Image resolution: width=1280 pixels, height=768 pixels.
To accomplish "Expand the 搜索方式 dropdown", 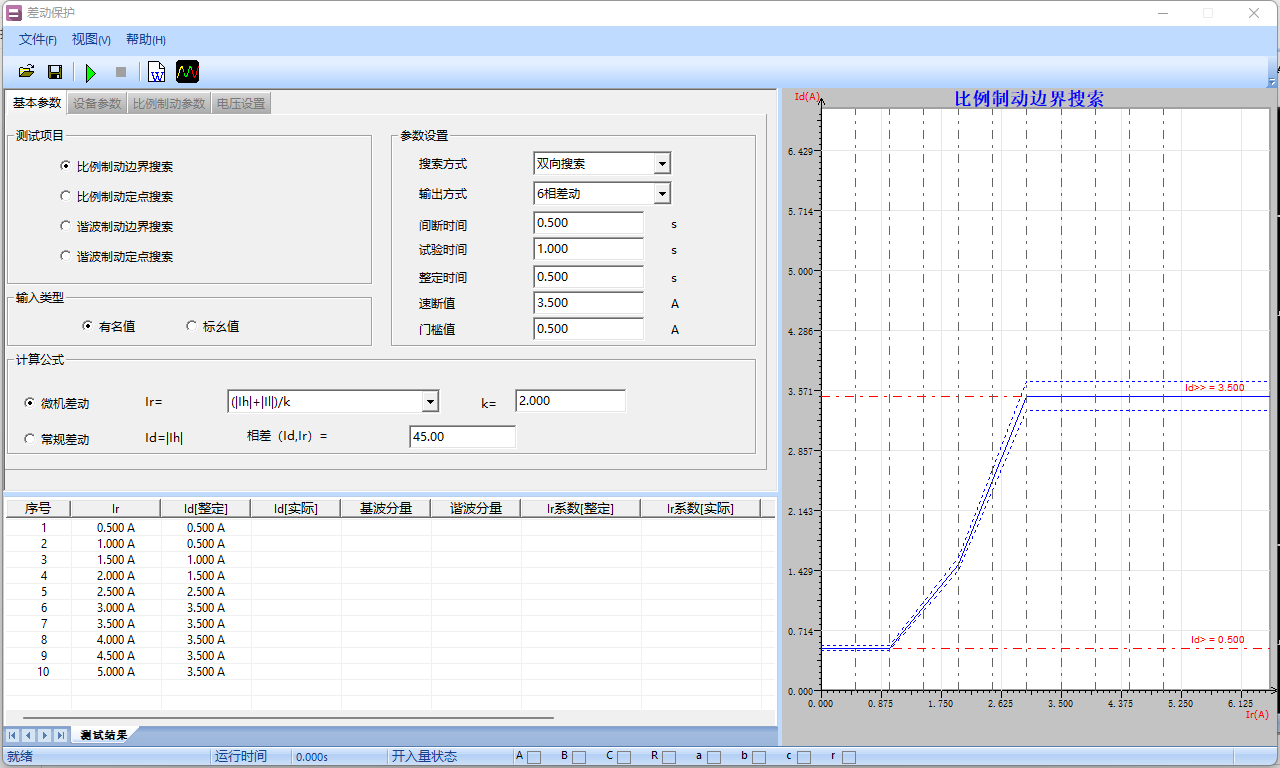I will 661,164.
